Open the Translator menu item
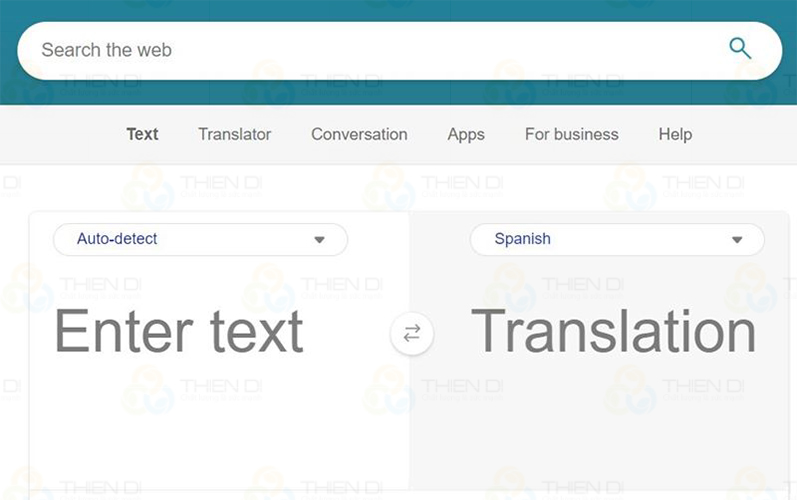 coord(234,134)
